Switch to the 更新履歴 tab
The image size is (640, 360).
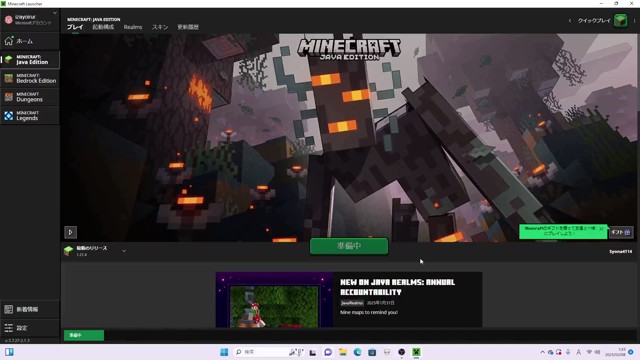188,27
